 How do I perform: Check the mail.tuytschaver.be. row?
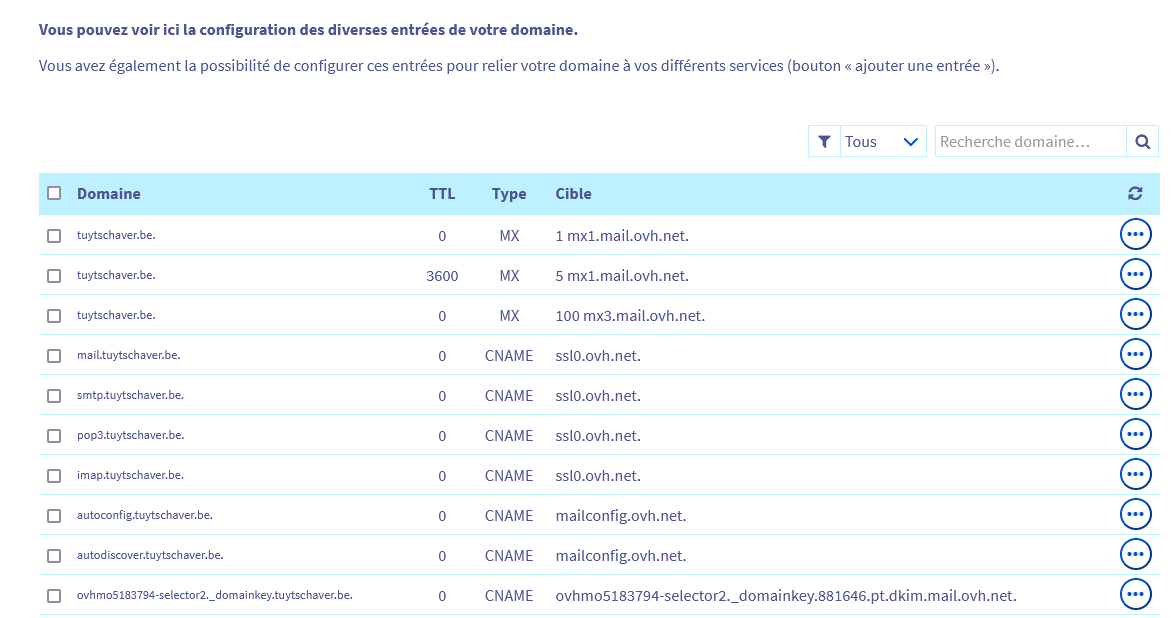54,356
